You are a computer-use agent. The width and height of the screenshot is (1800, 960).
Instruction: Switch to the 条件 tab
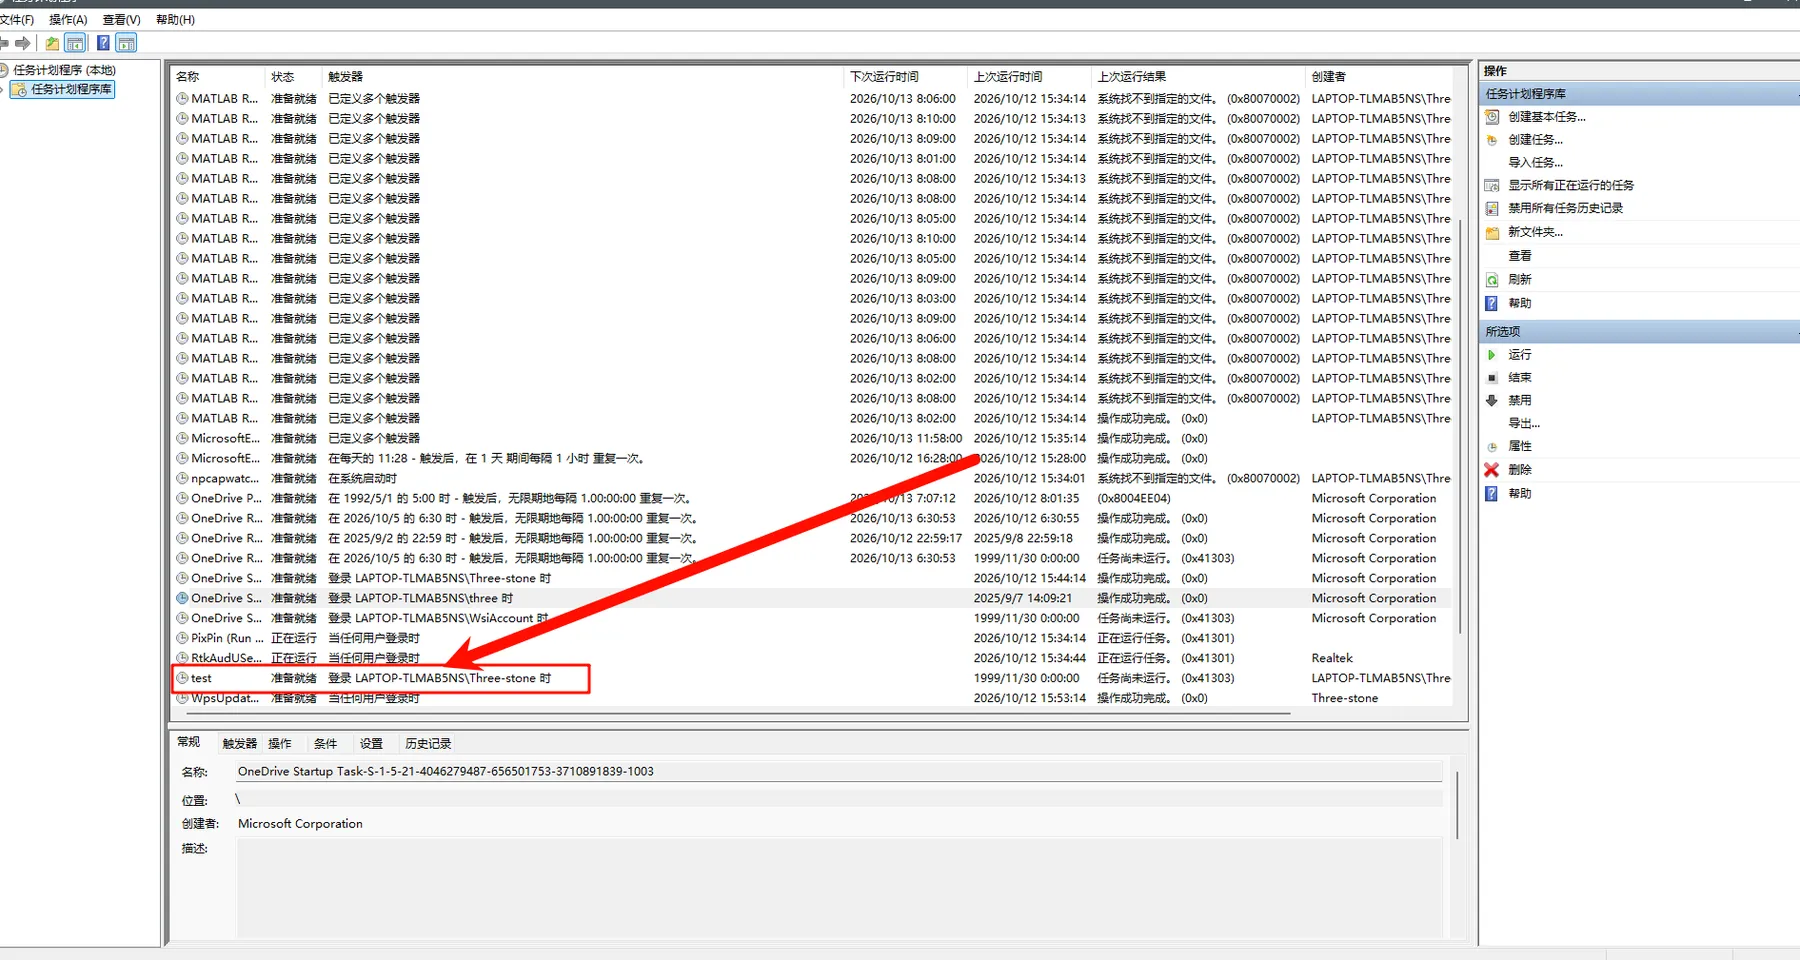coord(325,743)
